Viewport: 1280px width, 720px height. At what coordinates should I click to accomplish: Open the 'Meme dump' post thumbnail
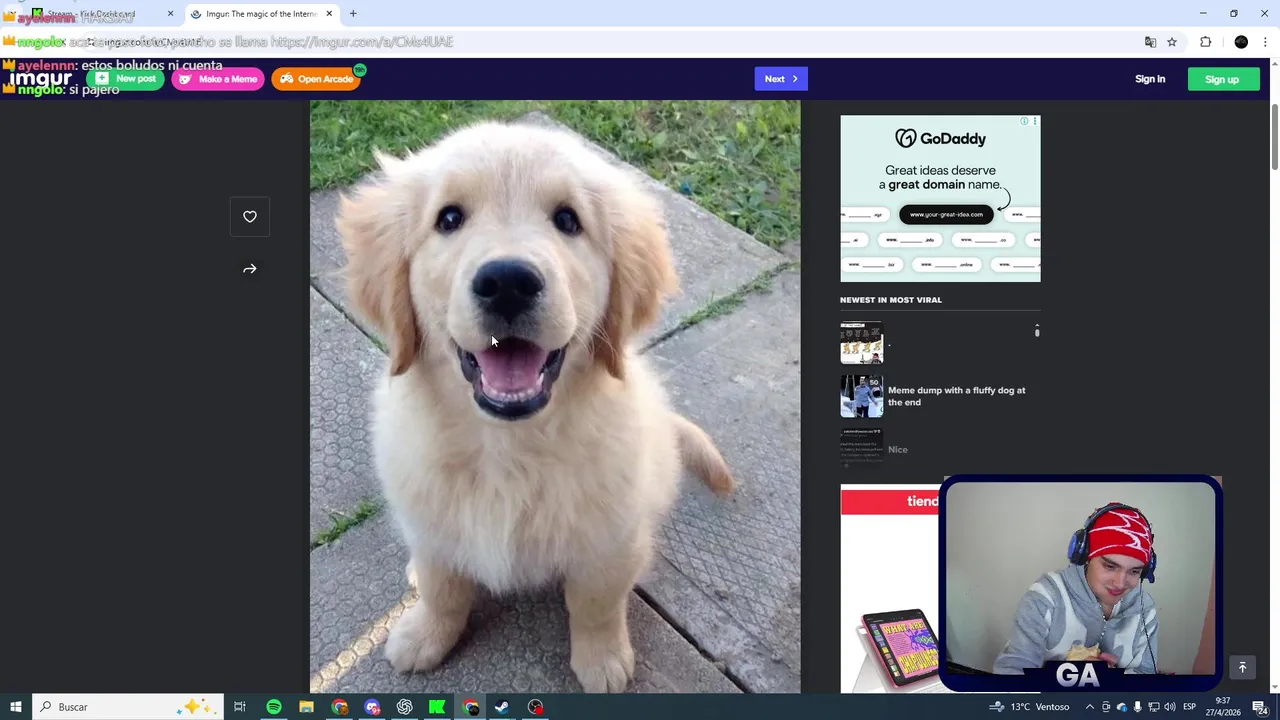point(861,396)
